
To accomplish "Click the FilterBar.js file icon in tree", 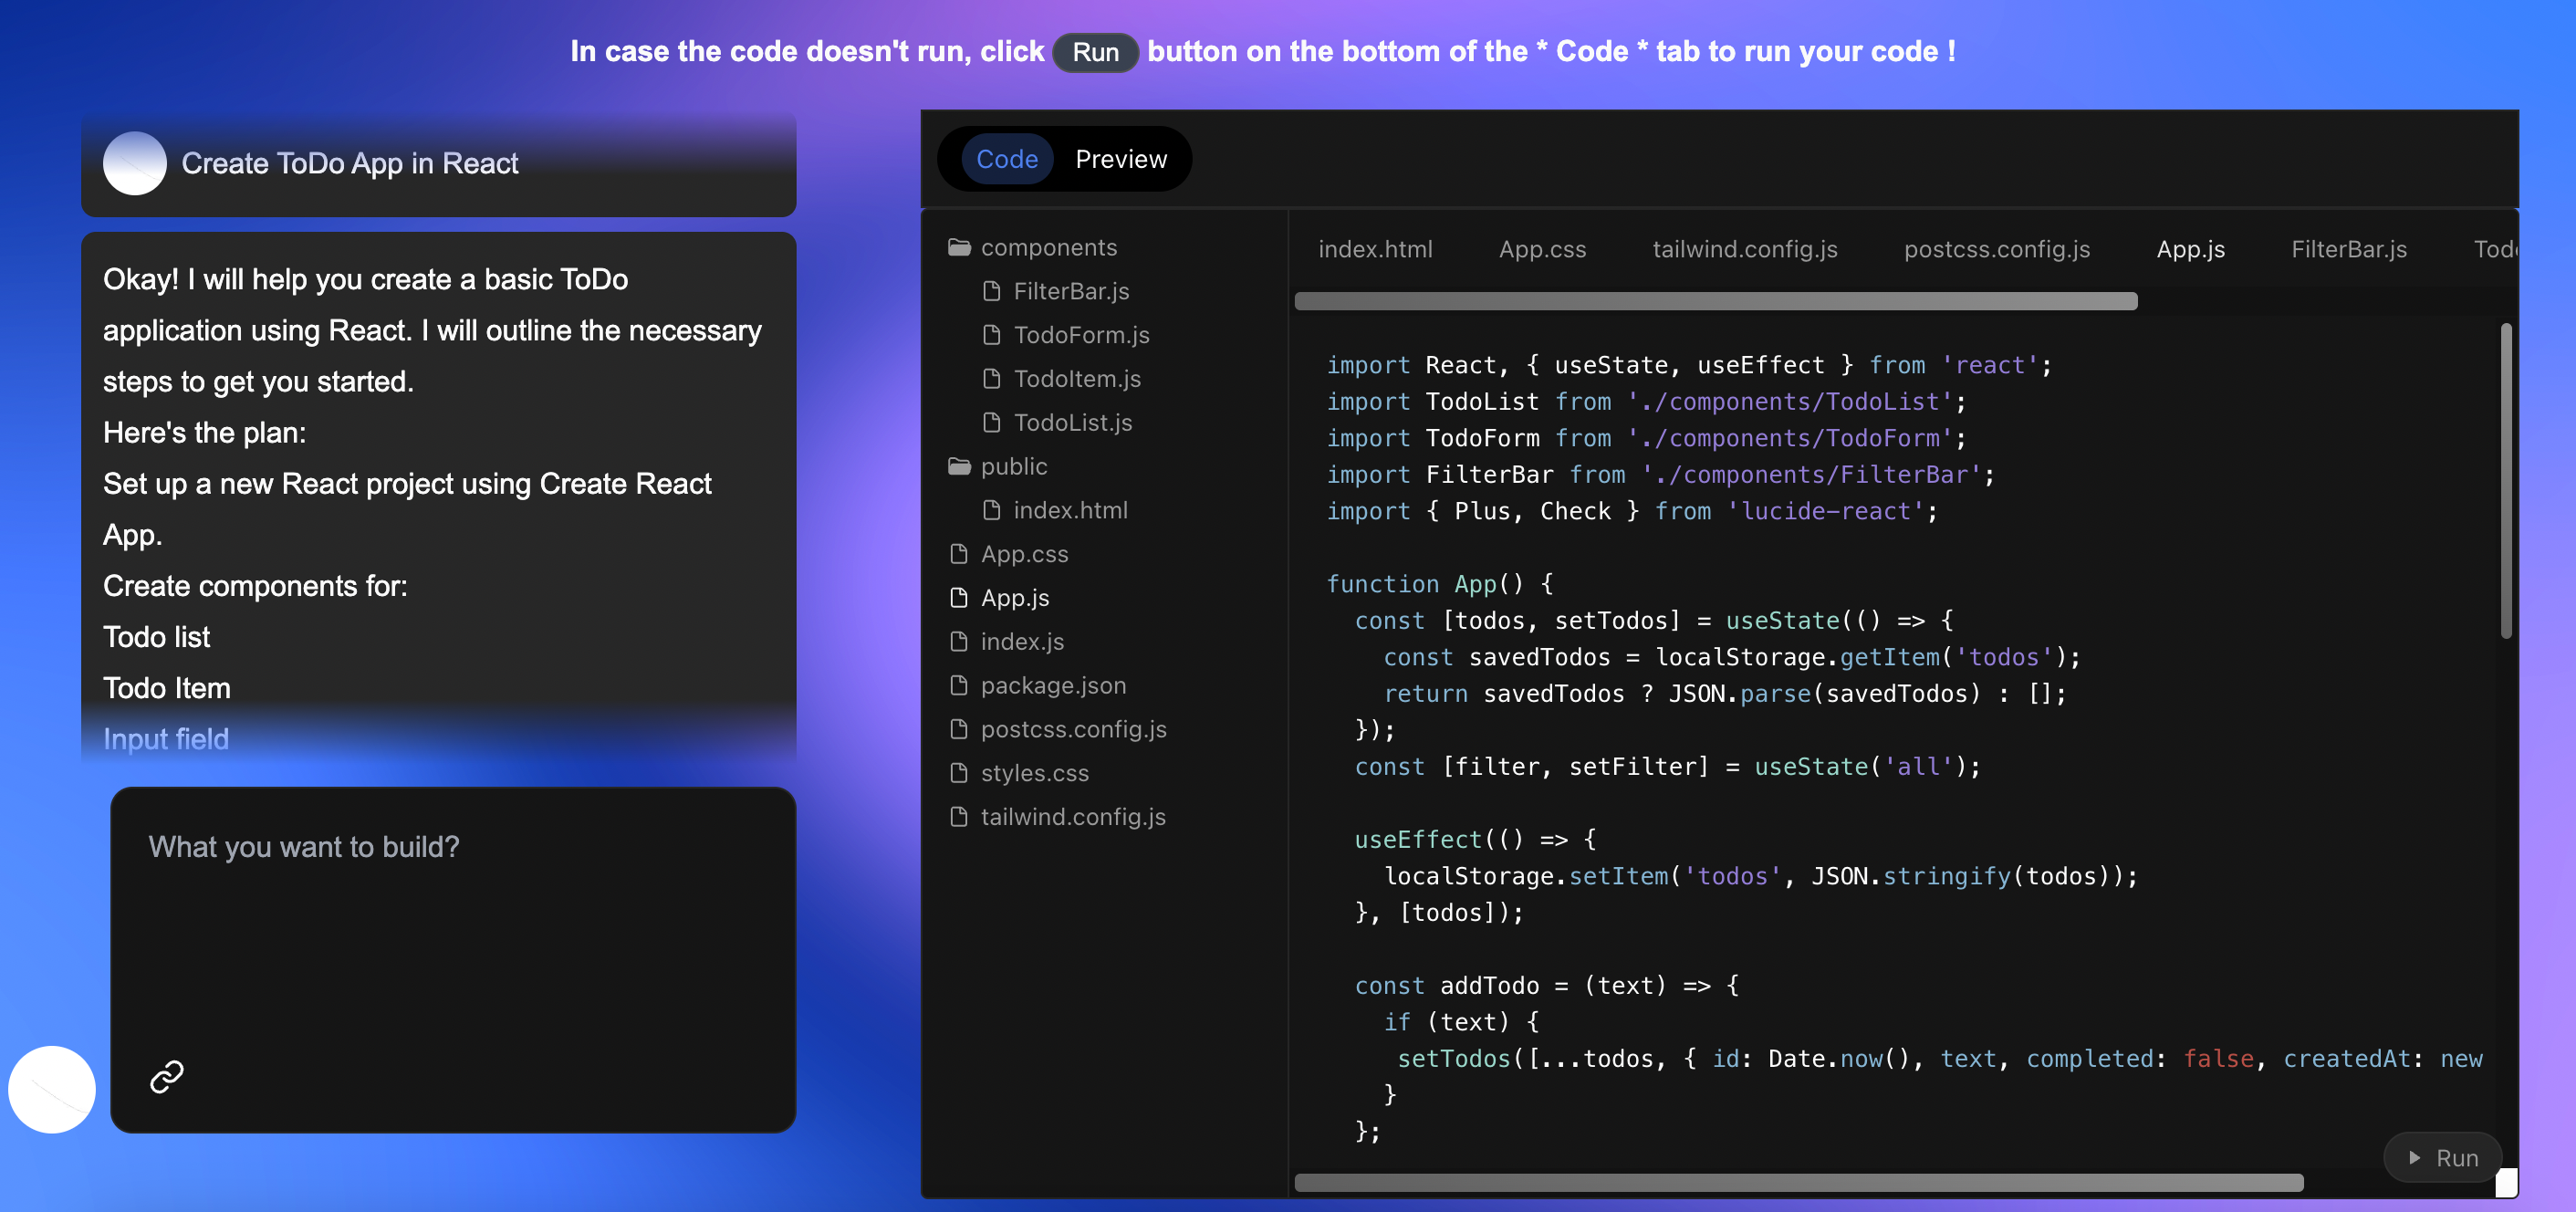I will pos(991,291).
